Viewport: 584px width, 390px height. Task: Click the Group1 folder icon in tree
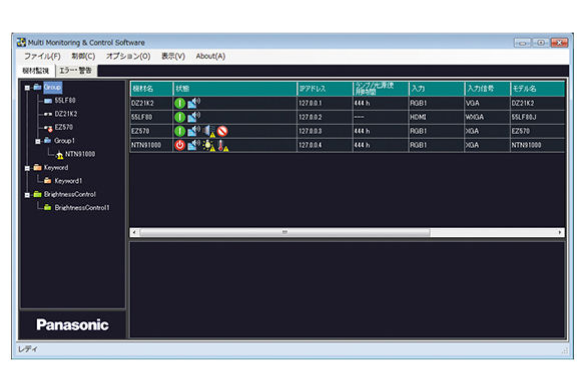pos(48,140)
